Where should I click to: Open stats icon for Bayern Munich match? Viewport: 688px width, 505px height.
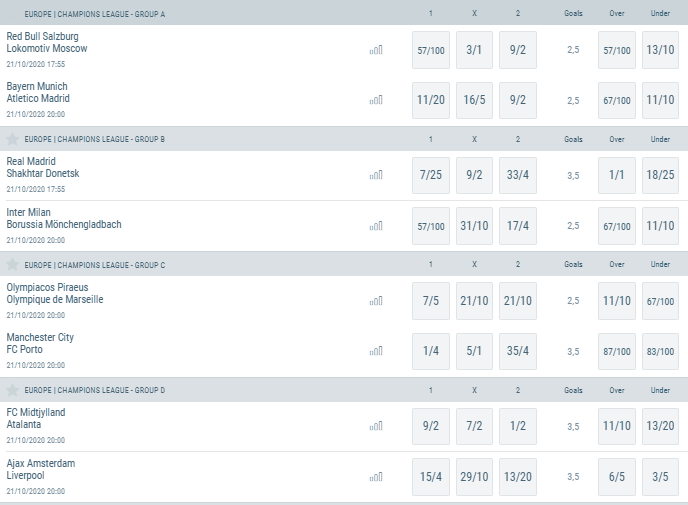[376, 100]
